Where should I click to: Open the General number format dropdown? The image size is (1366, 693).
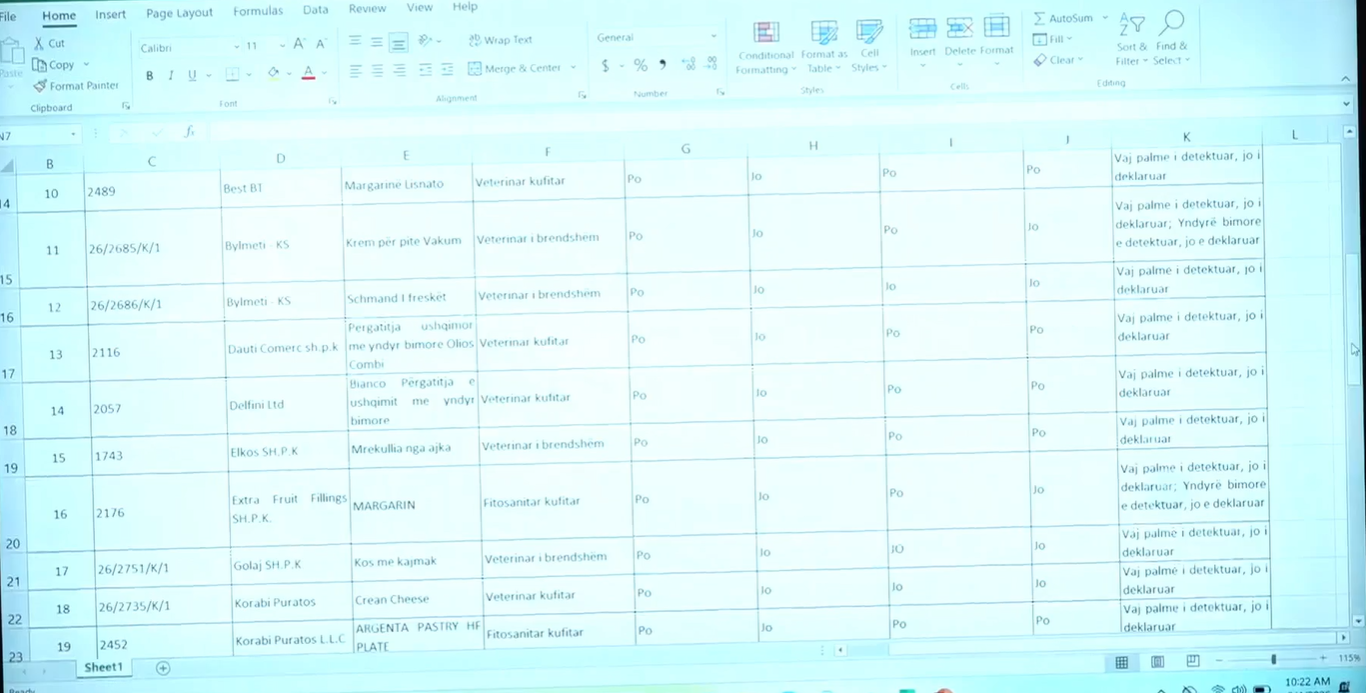click(x=713, y=37)
